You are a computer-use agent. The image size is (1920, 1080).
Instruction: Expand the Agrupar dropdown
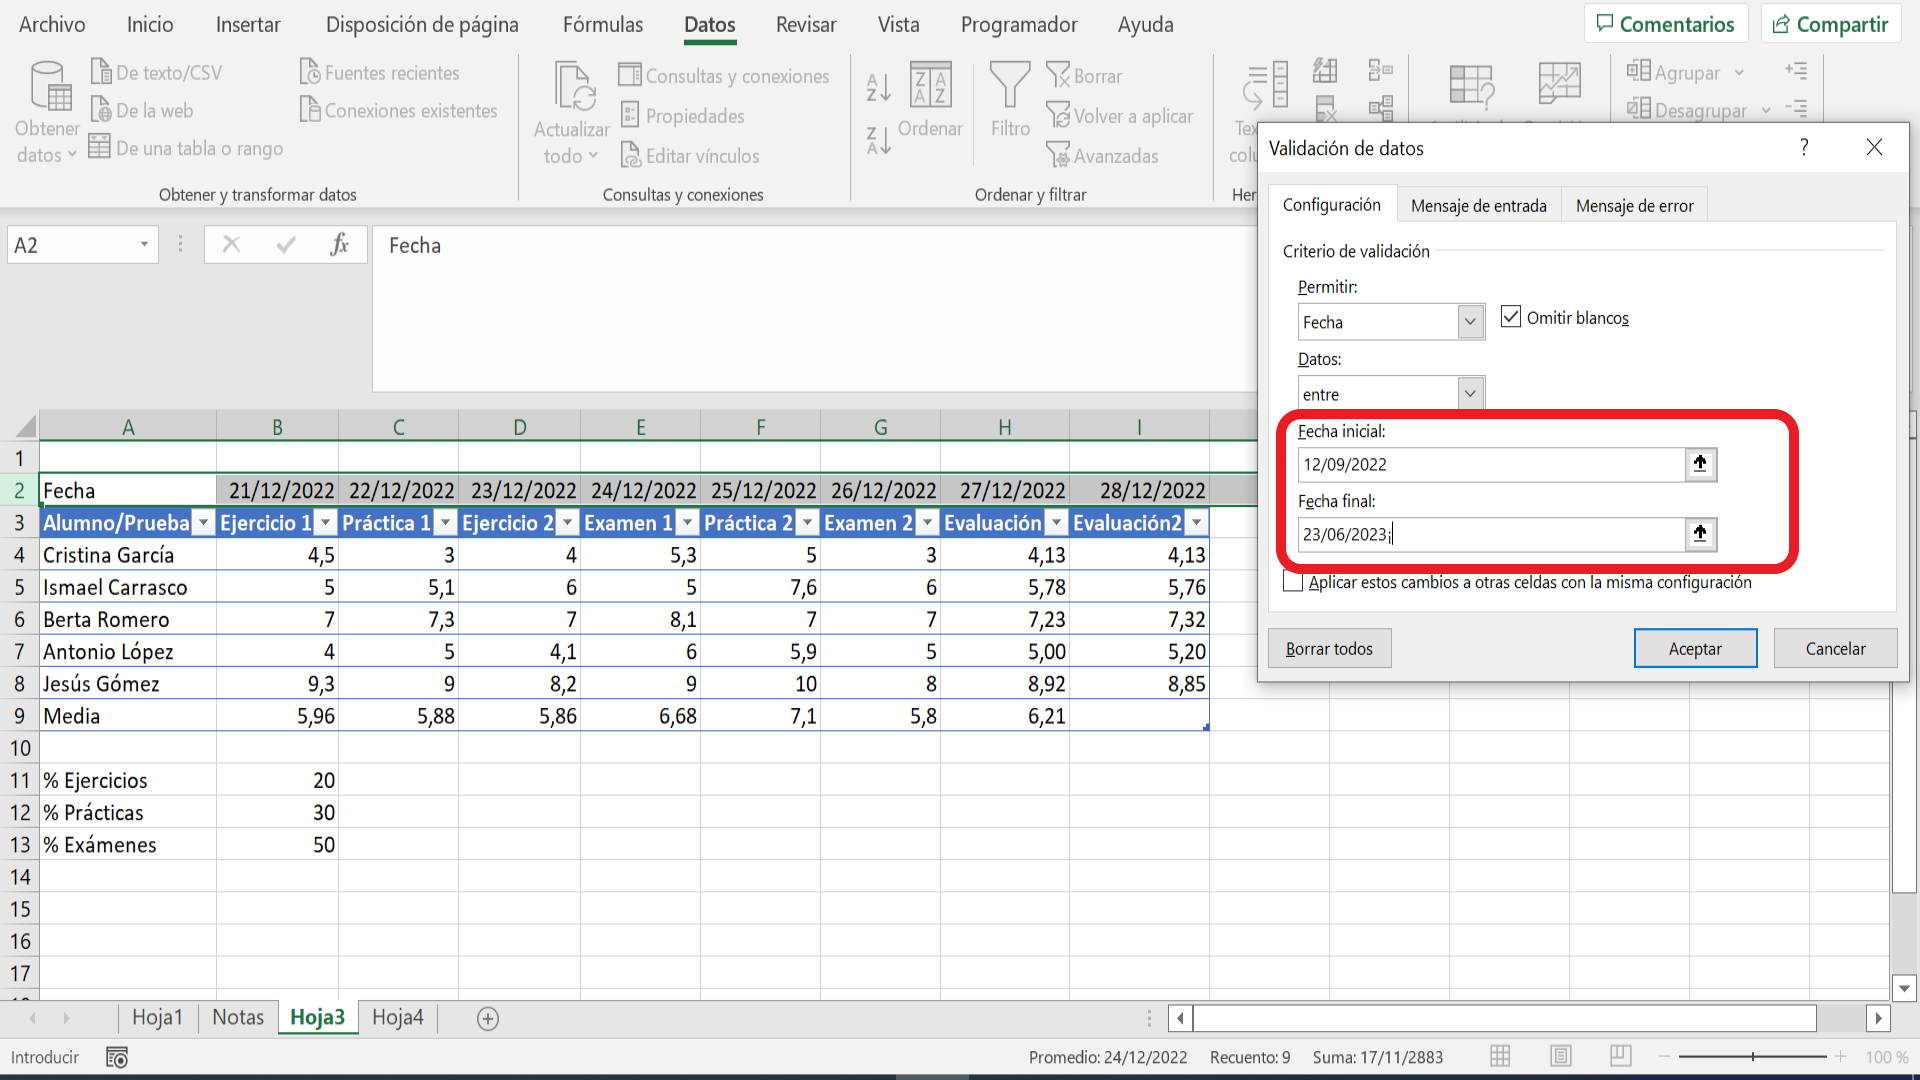tap(1739, 72)
